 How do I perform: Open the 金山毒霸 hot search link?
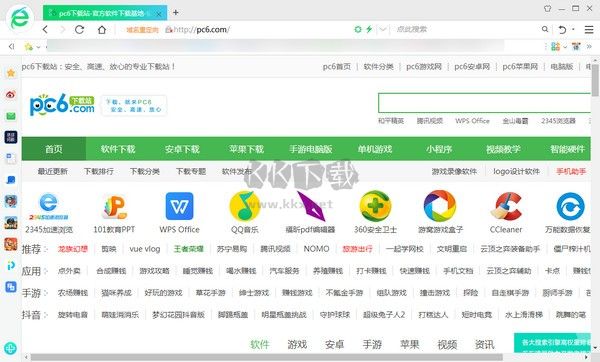515,121
